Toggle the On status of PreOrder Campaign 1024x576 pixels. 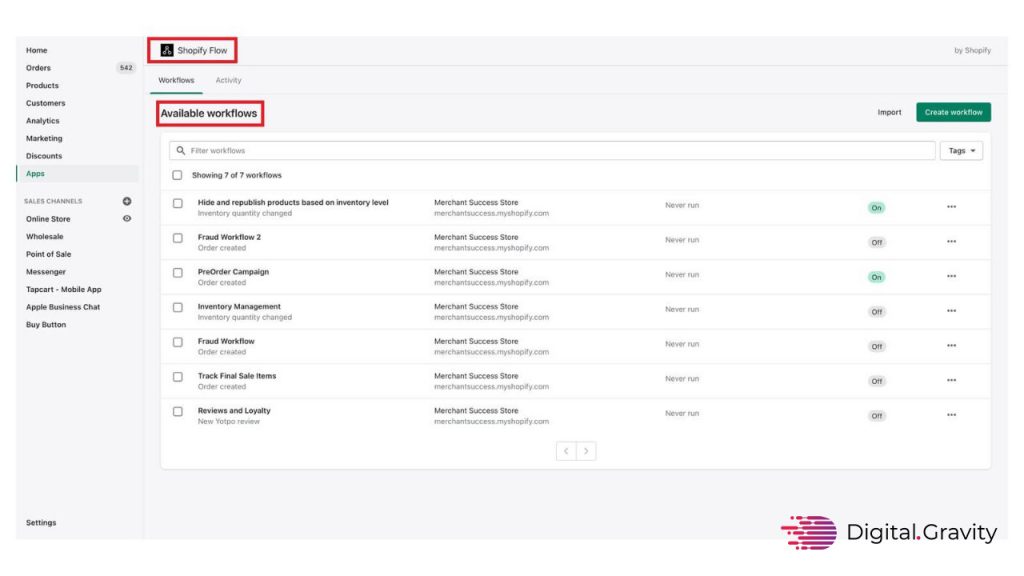pos(877,277)
